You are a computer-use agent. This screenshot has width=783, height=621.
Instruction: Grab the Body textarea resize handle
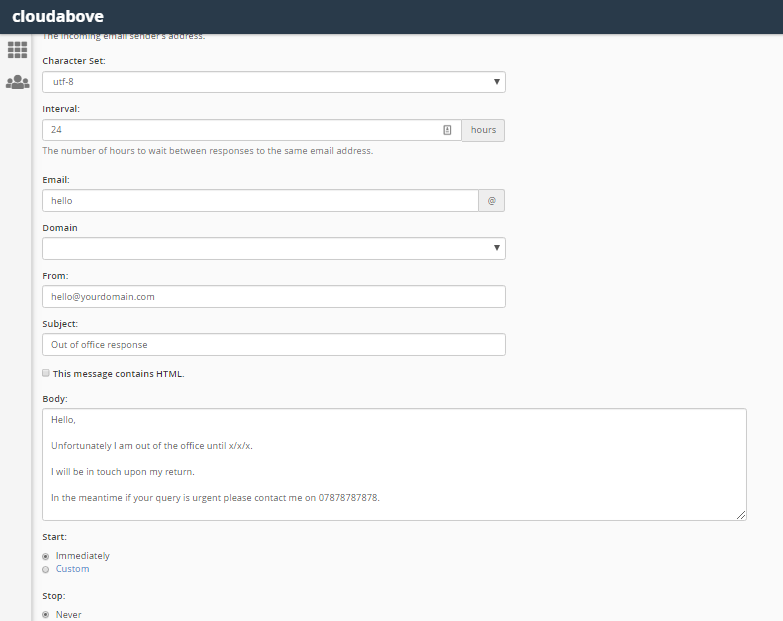coord(741,515)
